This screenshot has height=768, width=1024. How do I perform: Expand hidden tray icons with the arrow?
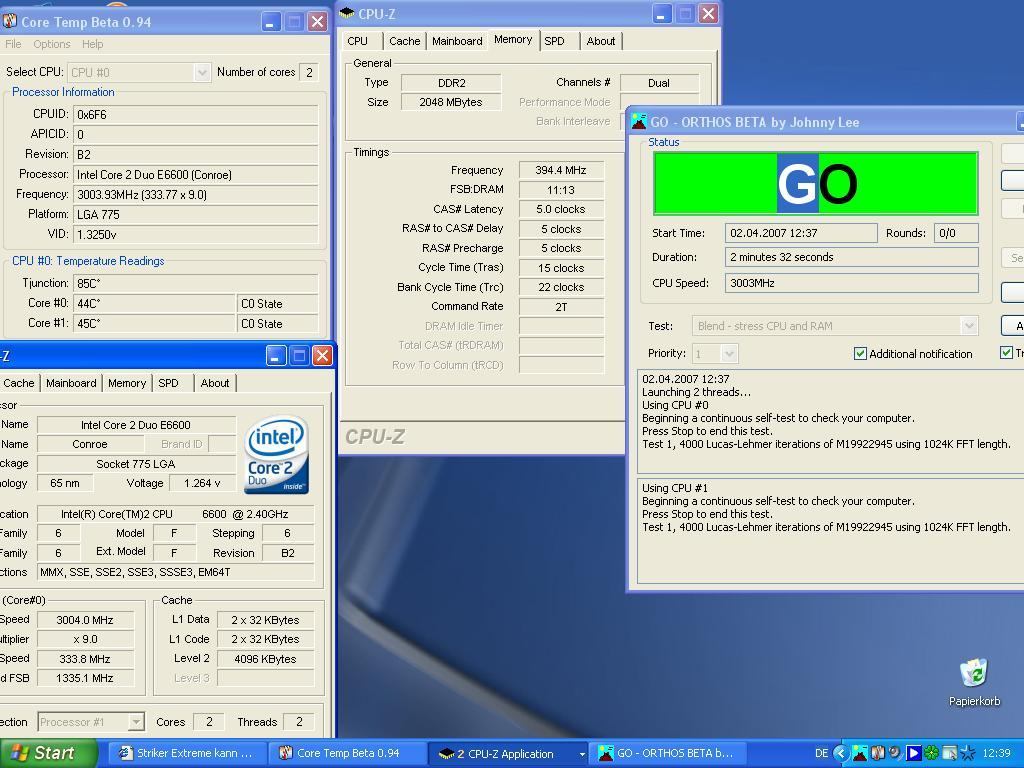click(842, 753)
